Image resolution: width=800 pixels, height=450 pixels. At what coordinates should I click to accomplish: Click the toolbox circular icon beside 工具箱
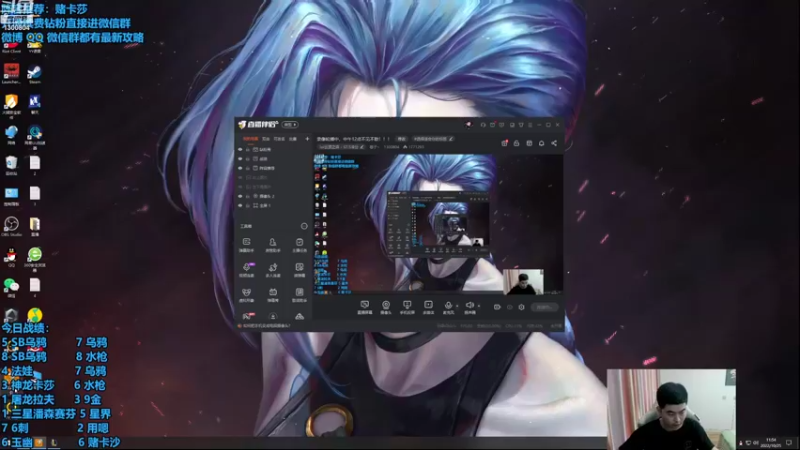pyautogui.click(x=304, y=226)
